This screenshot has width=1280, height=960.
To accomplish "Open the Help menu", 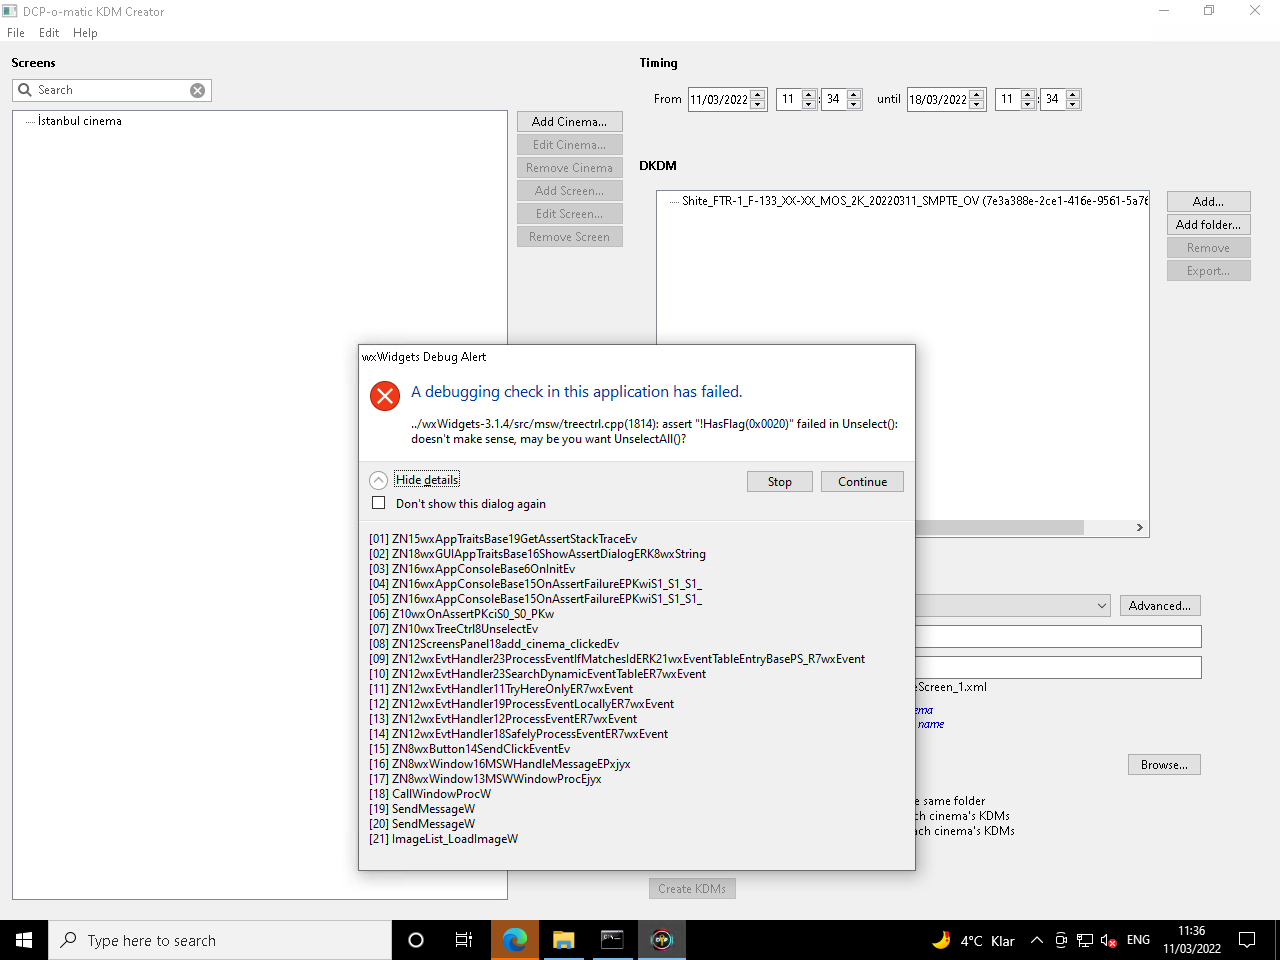I will pos(85,33).
